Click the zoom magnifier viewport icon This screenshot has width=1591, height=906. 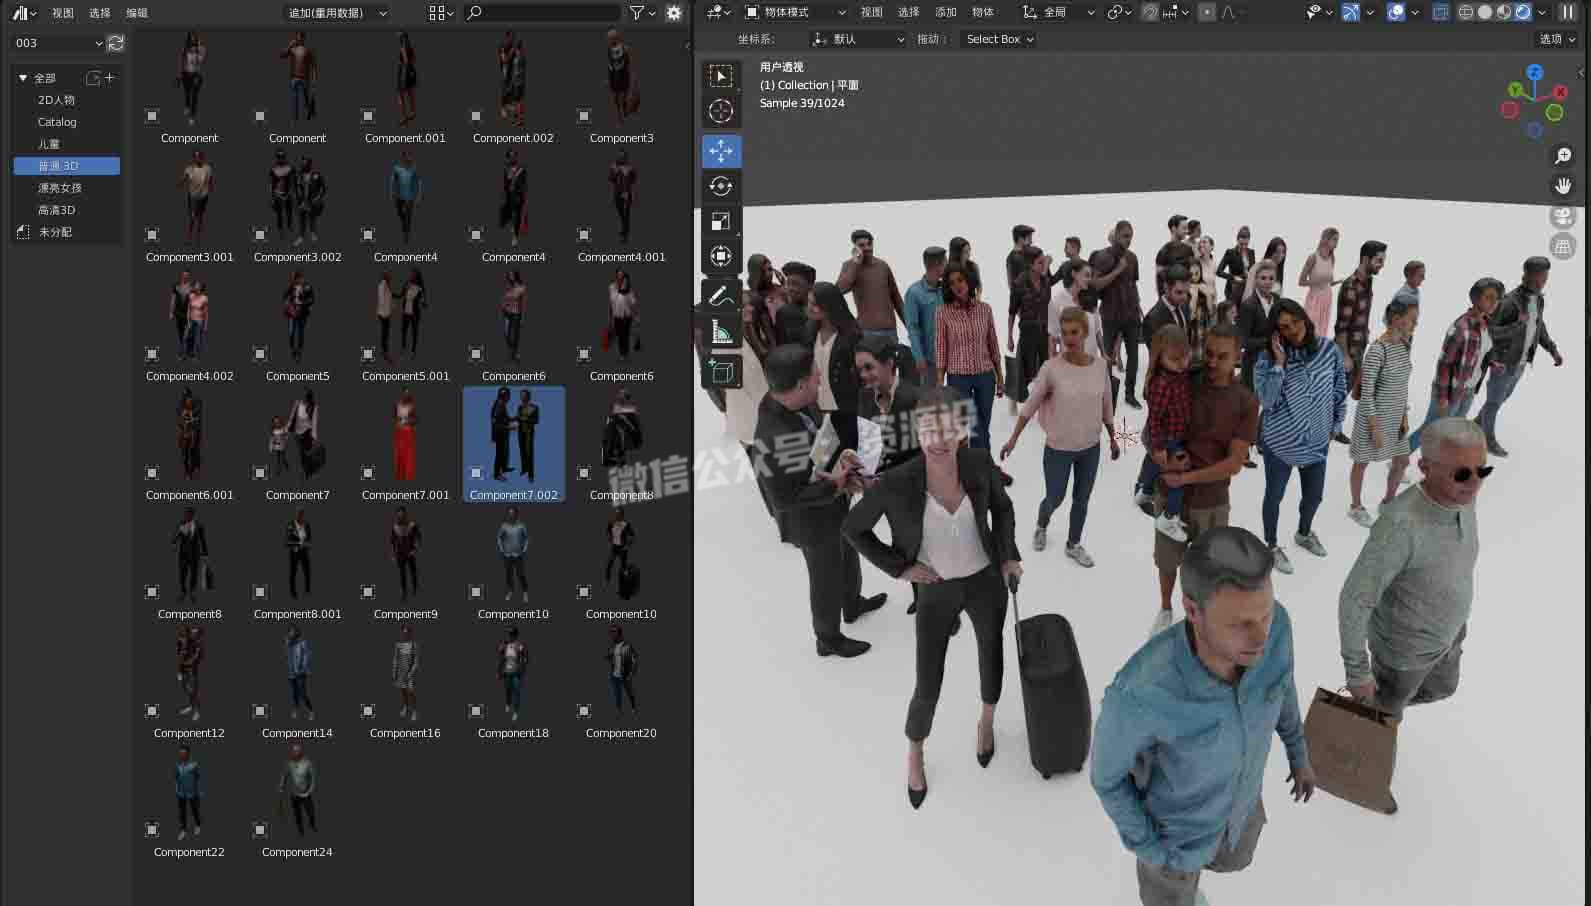(1562, 156)
